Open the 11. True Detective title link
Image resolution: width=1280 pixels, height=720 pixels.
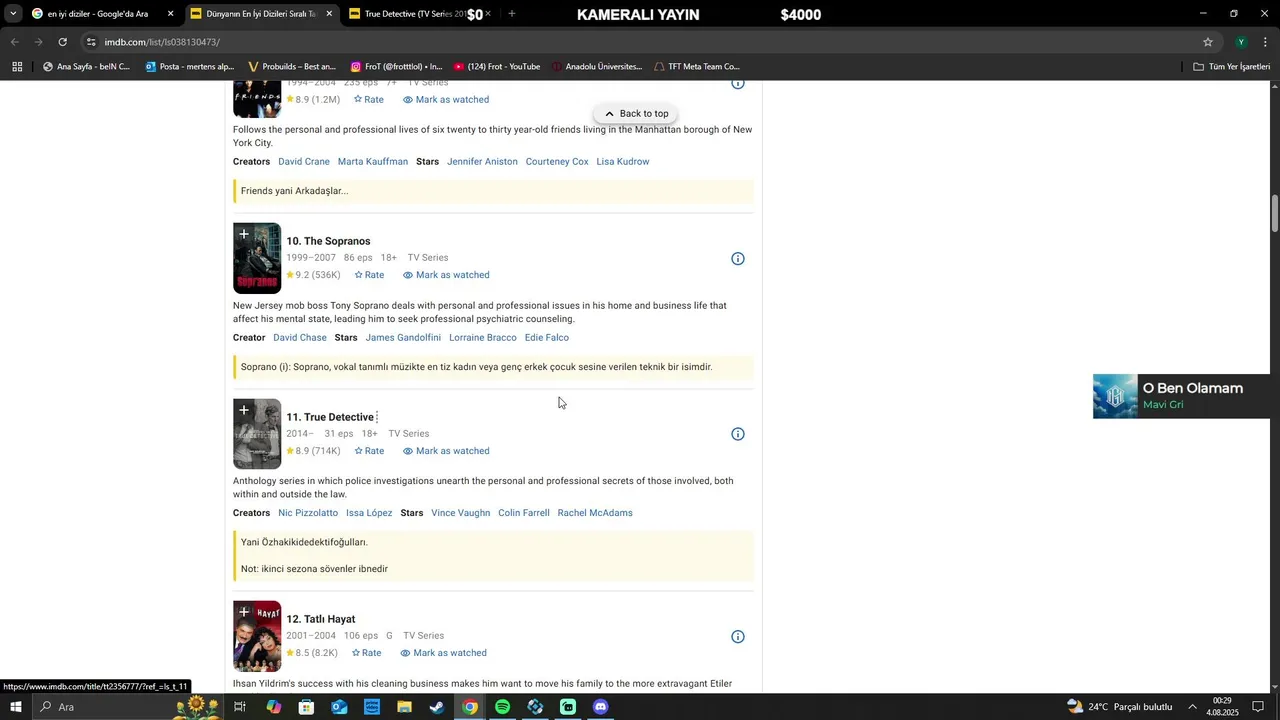click(x=330, y=417)
